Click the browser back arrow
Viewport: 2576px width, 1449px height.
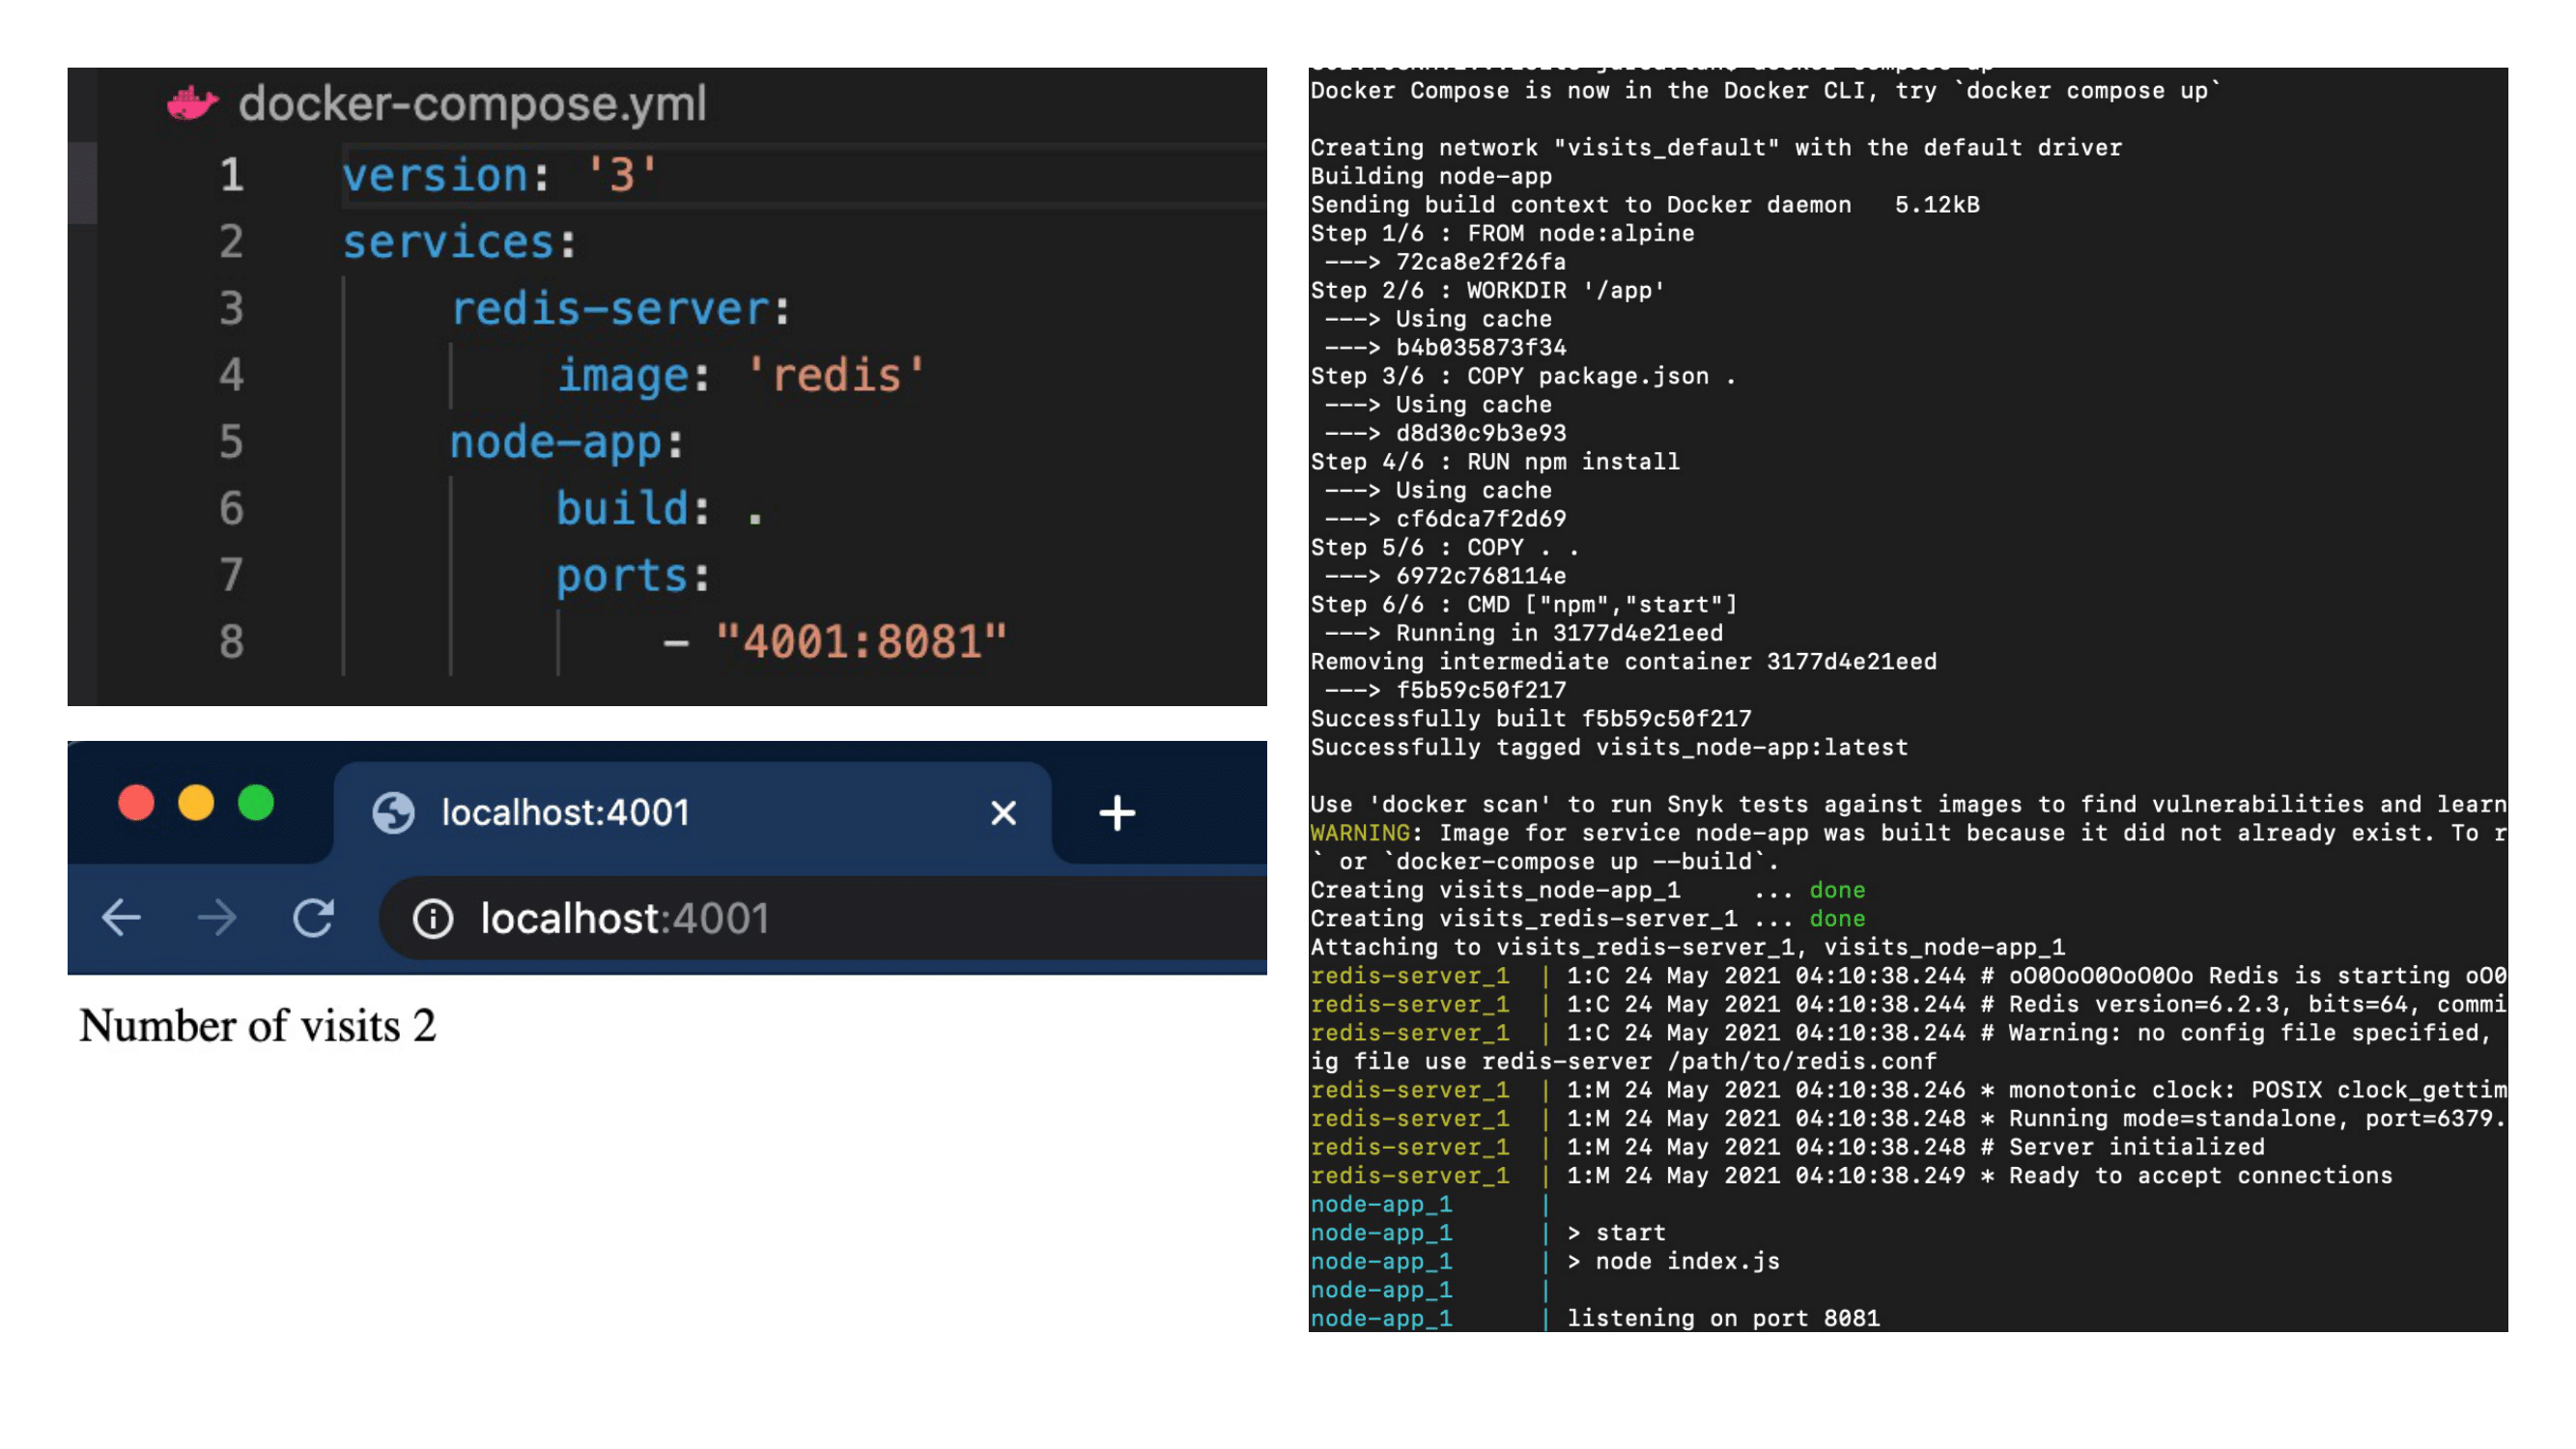[x=121, y=917]
